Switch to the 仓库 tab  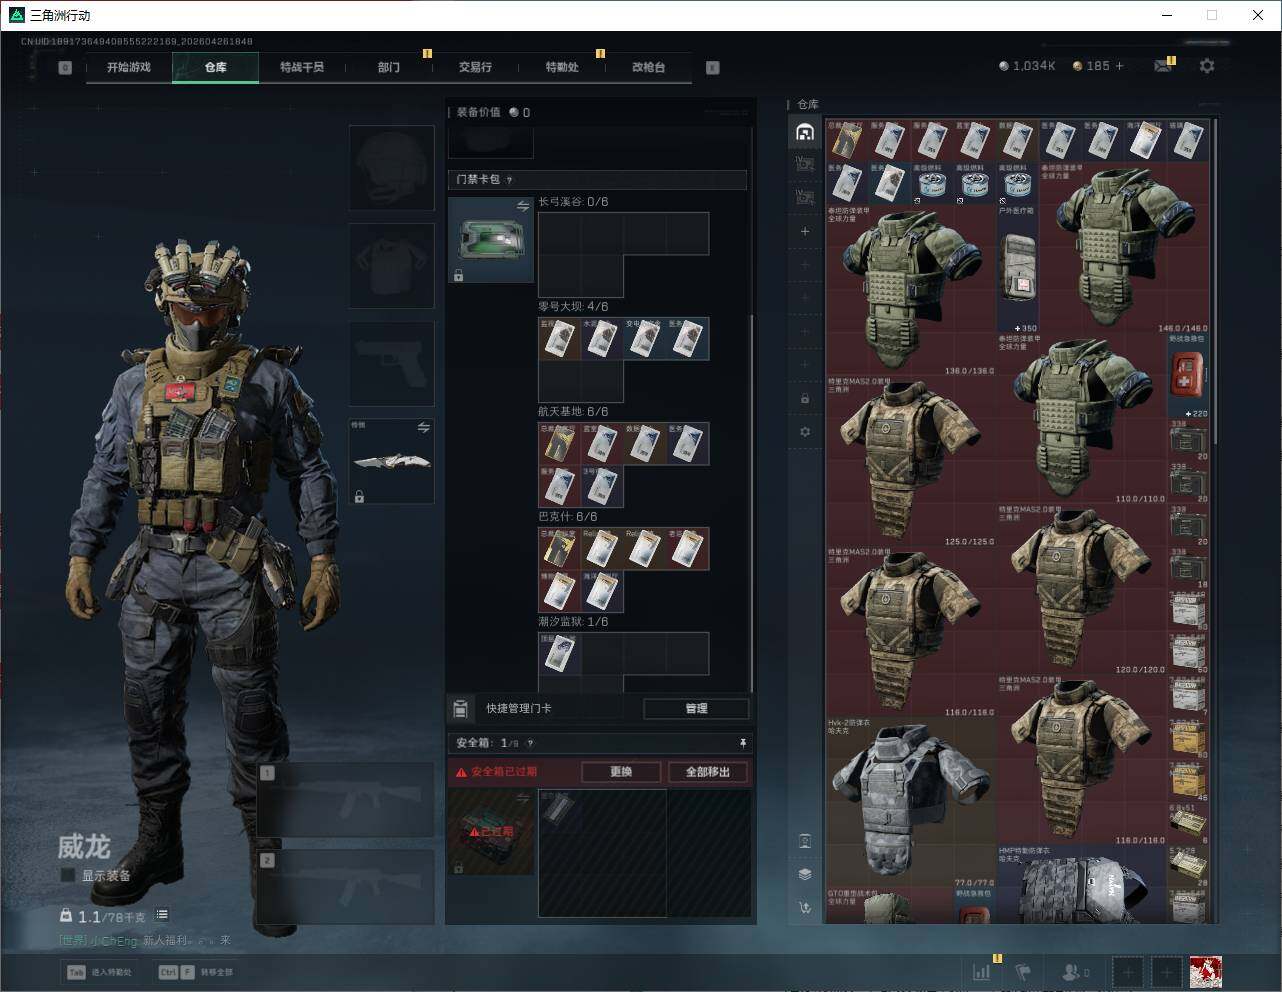tap(216, 67)
